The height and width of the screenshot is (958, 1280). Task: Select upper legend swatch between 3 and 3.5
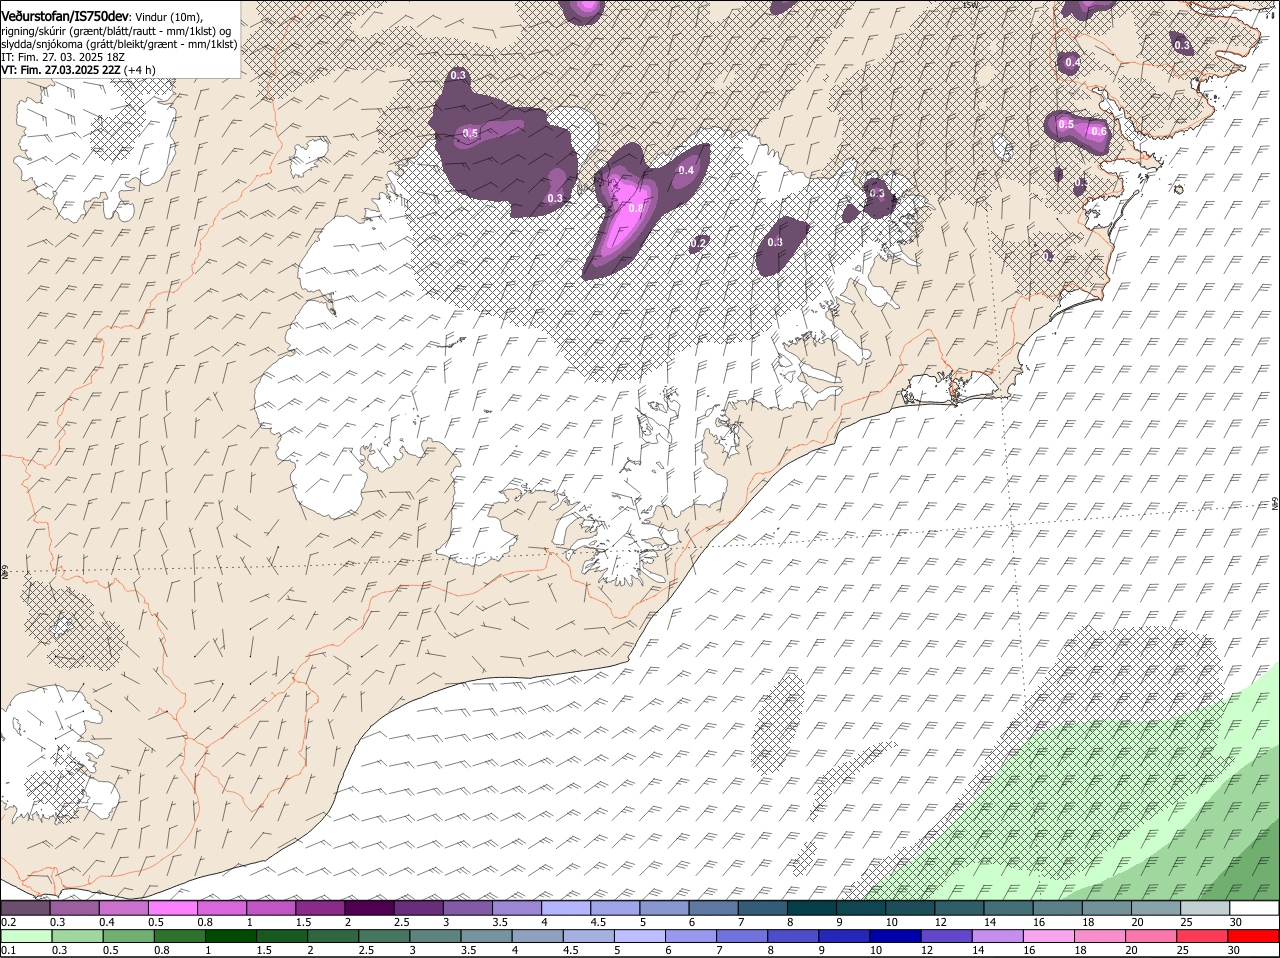coord(468,908)
